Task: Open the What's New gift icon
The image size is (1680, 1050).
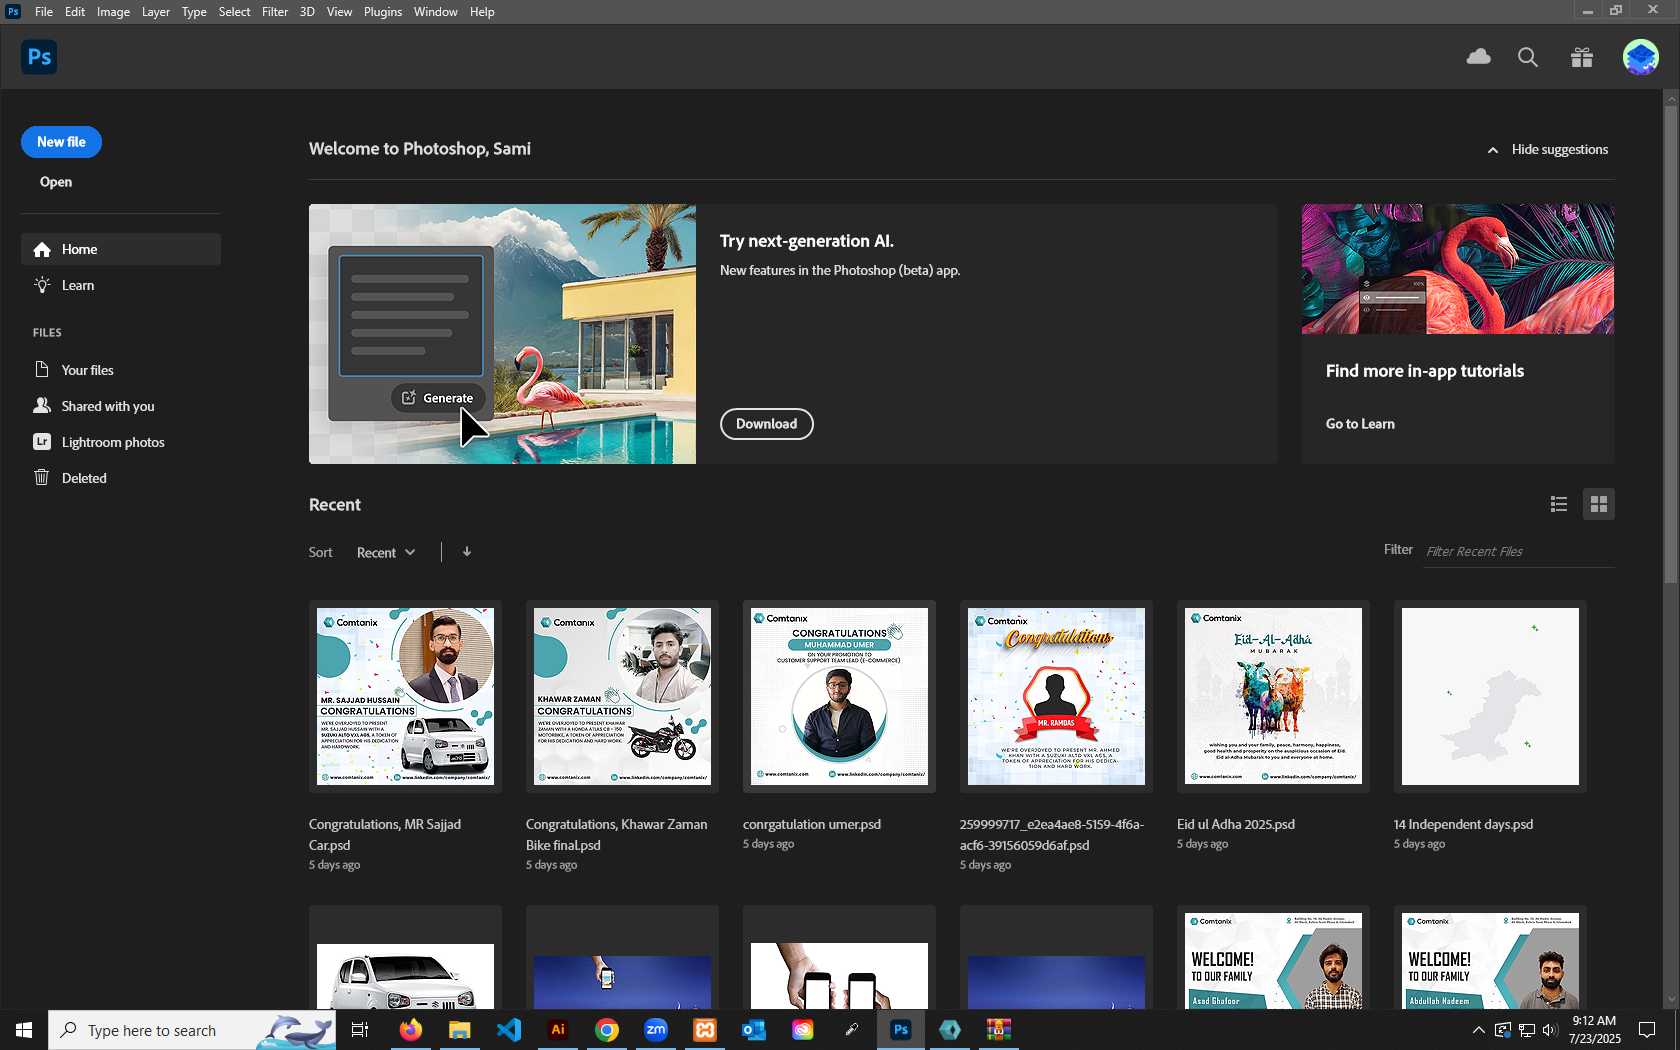Action: [x=1582, y=57]
